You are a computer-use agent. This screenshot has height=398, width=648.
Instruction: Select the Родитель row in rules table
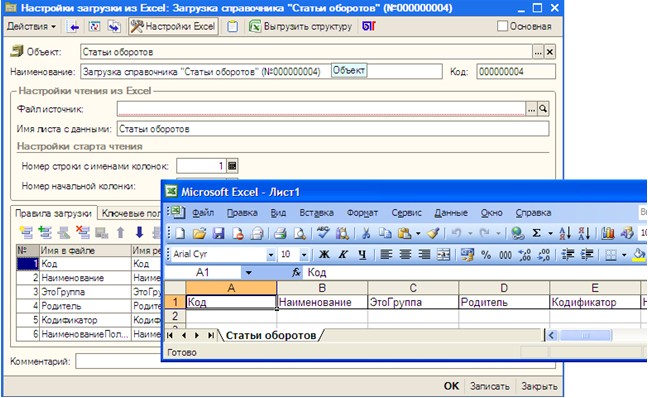click(89, 306)
